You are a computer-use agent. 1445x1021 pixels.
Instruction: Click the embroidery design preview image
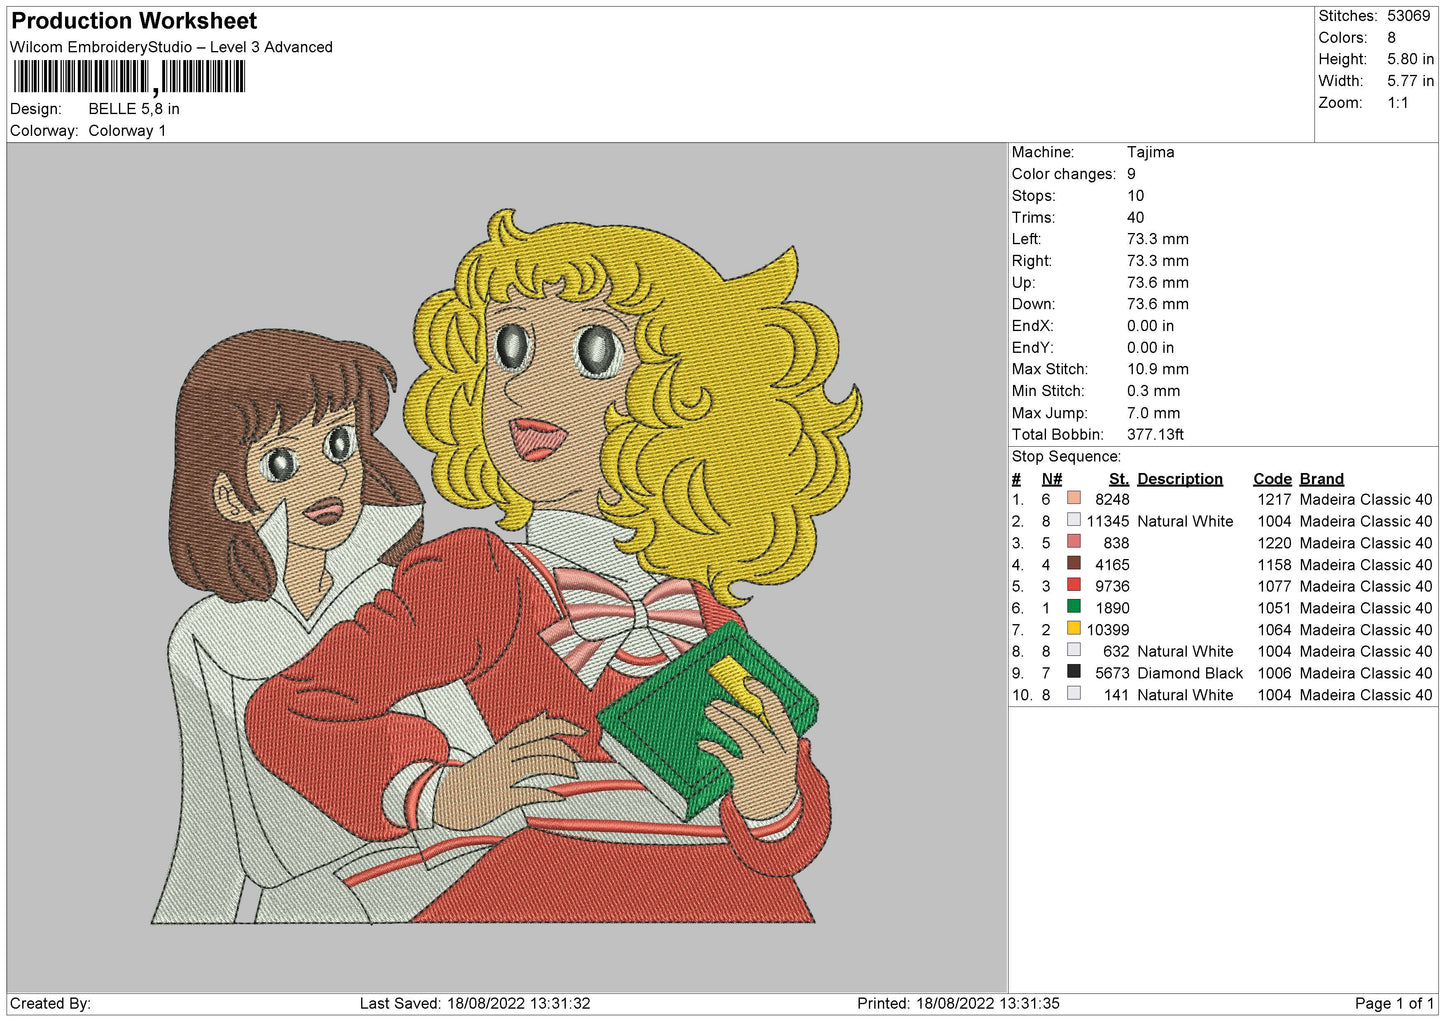pos(506,568)
